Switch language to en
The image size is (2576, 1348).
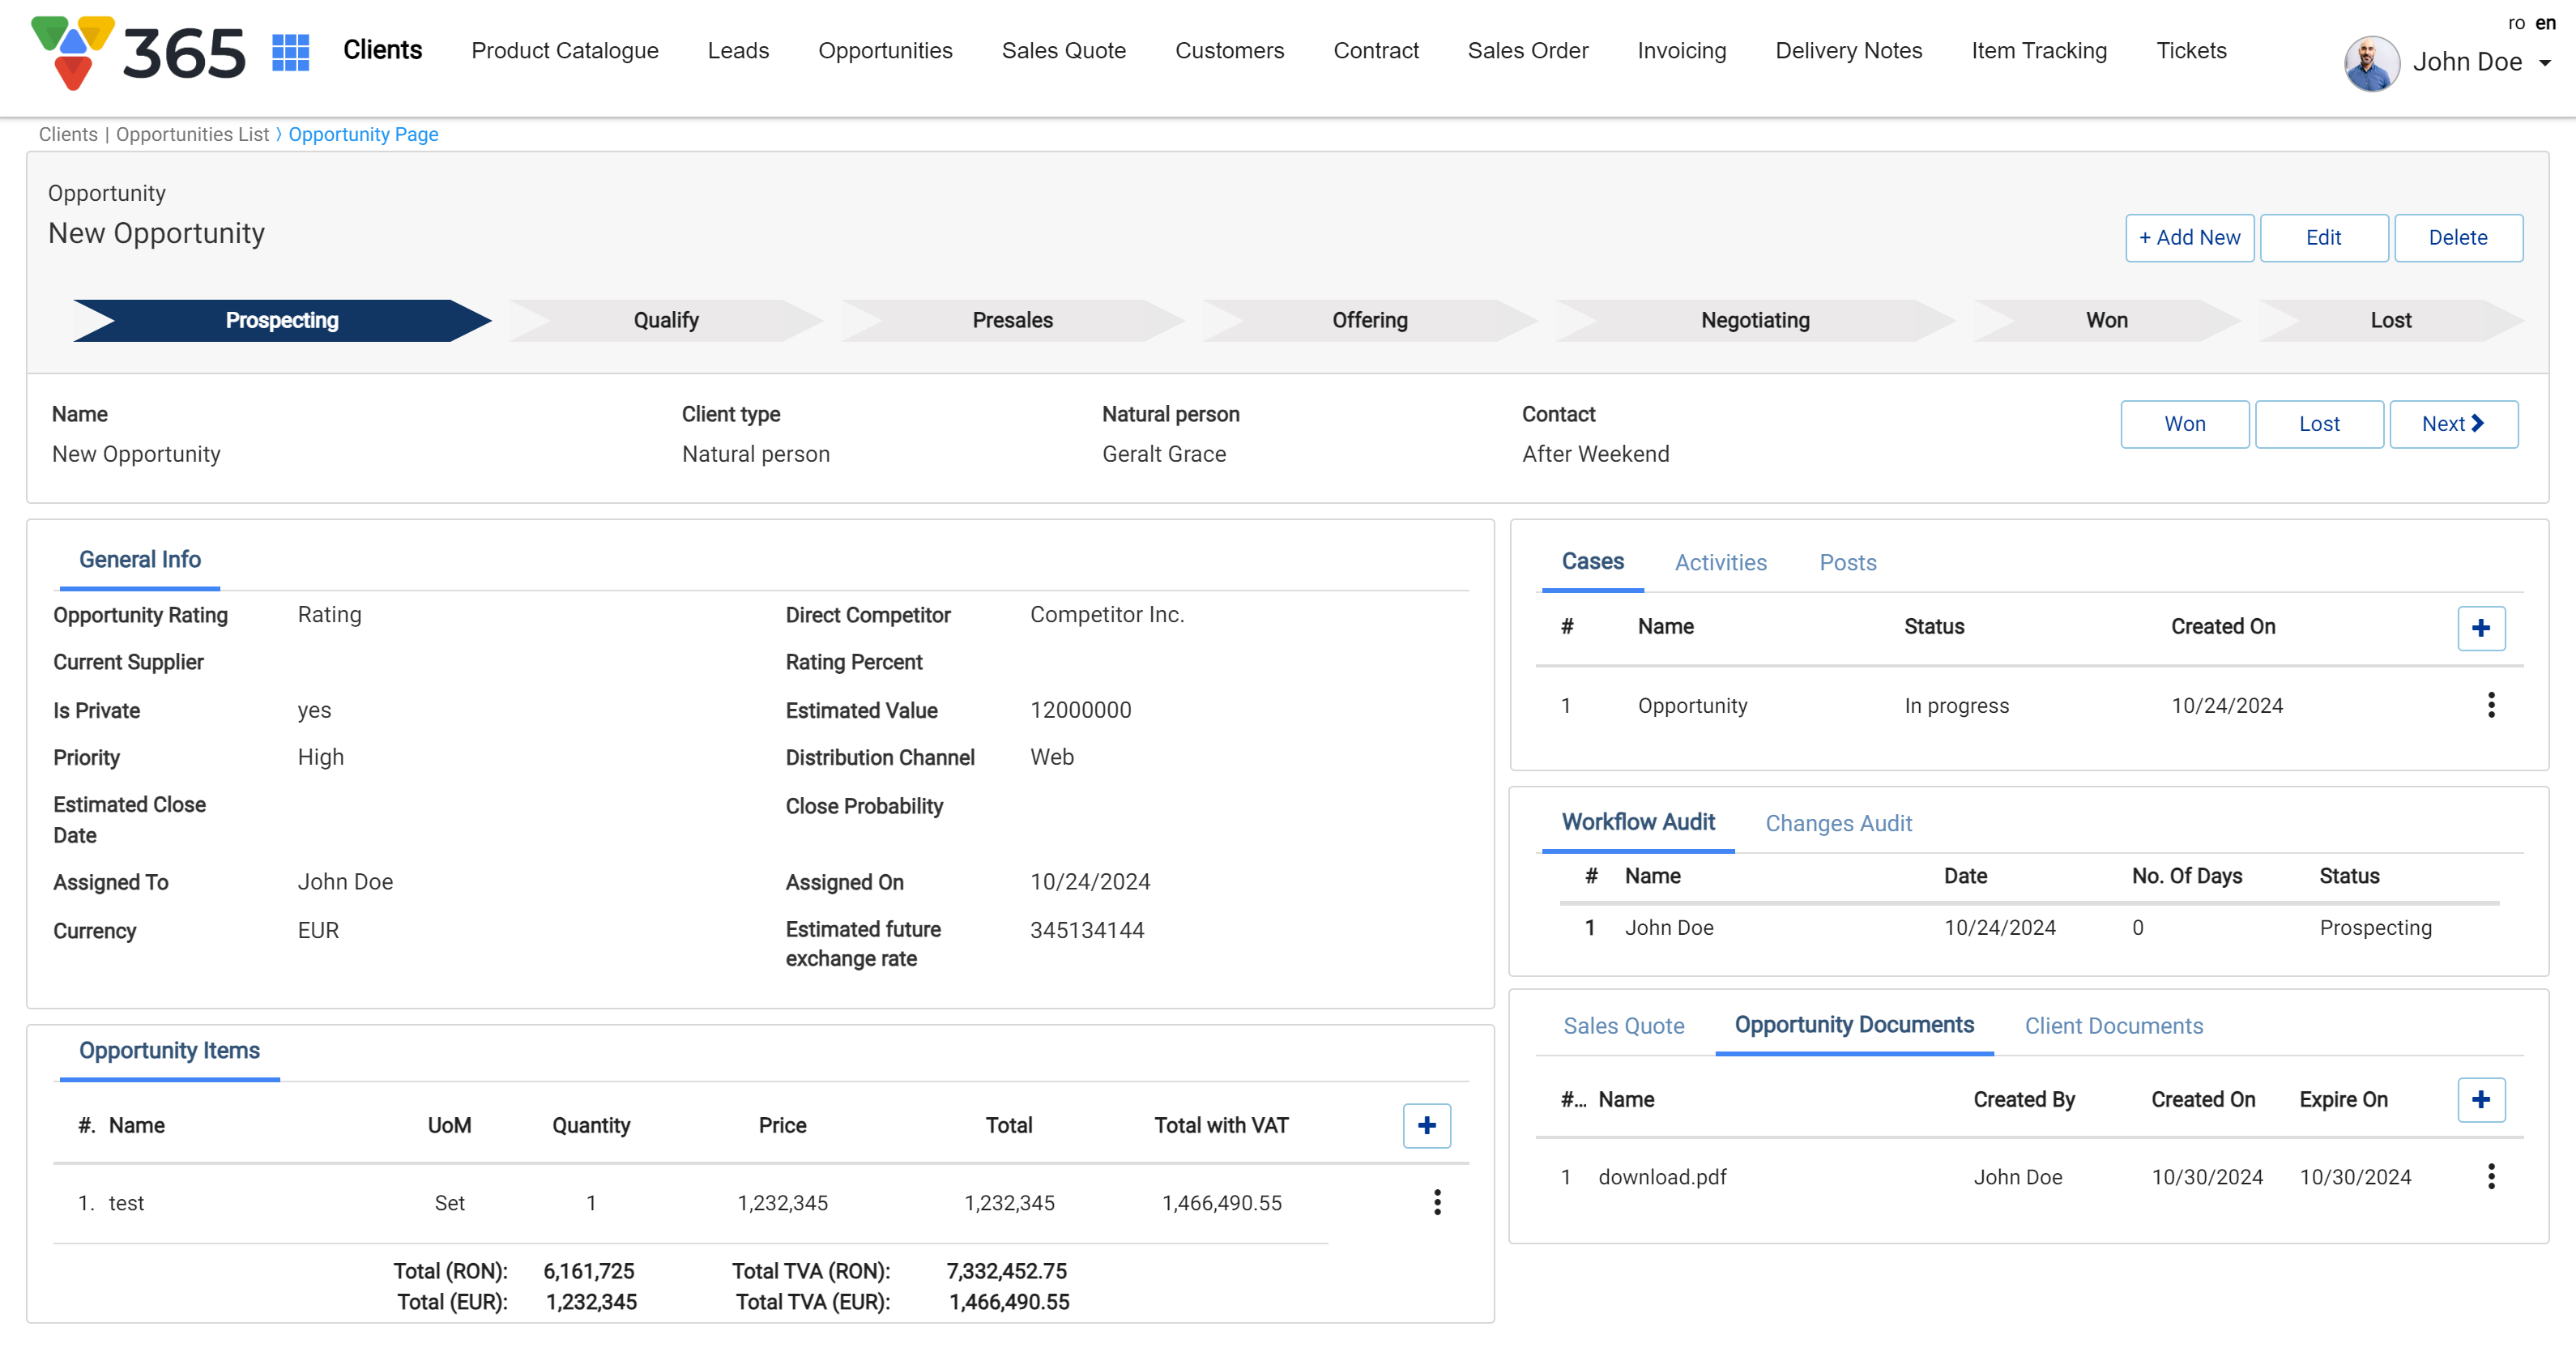coord(2545,22)
